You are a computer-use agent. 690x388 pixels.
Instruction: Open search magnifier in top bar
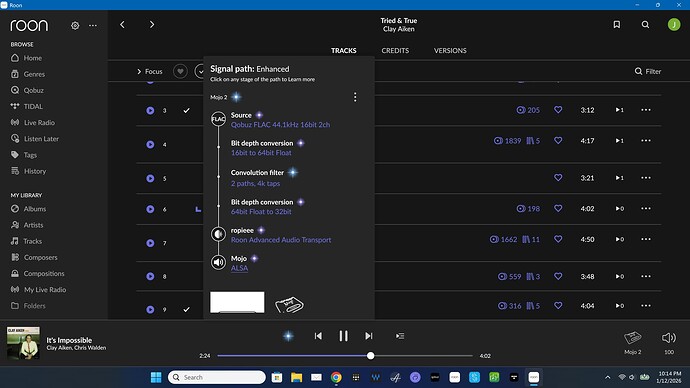[x=645, y=25]
